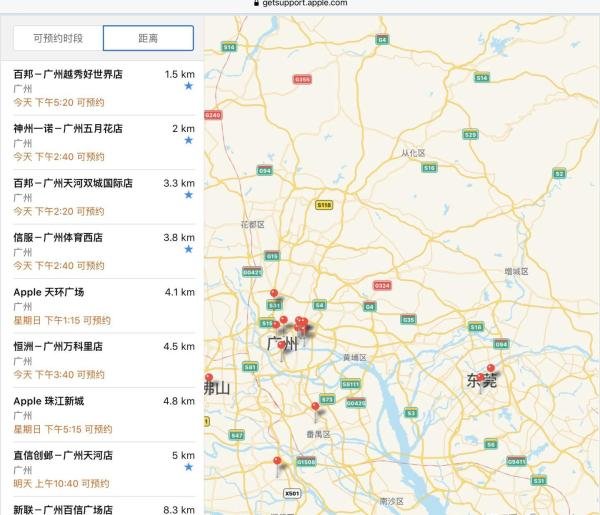Click star icon for 信服－广州体育西店
This screenshot has width=600, height=515.
click(x=189, y=249)
